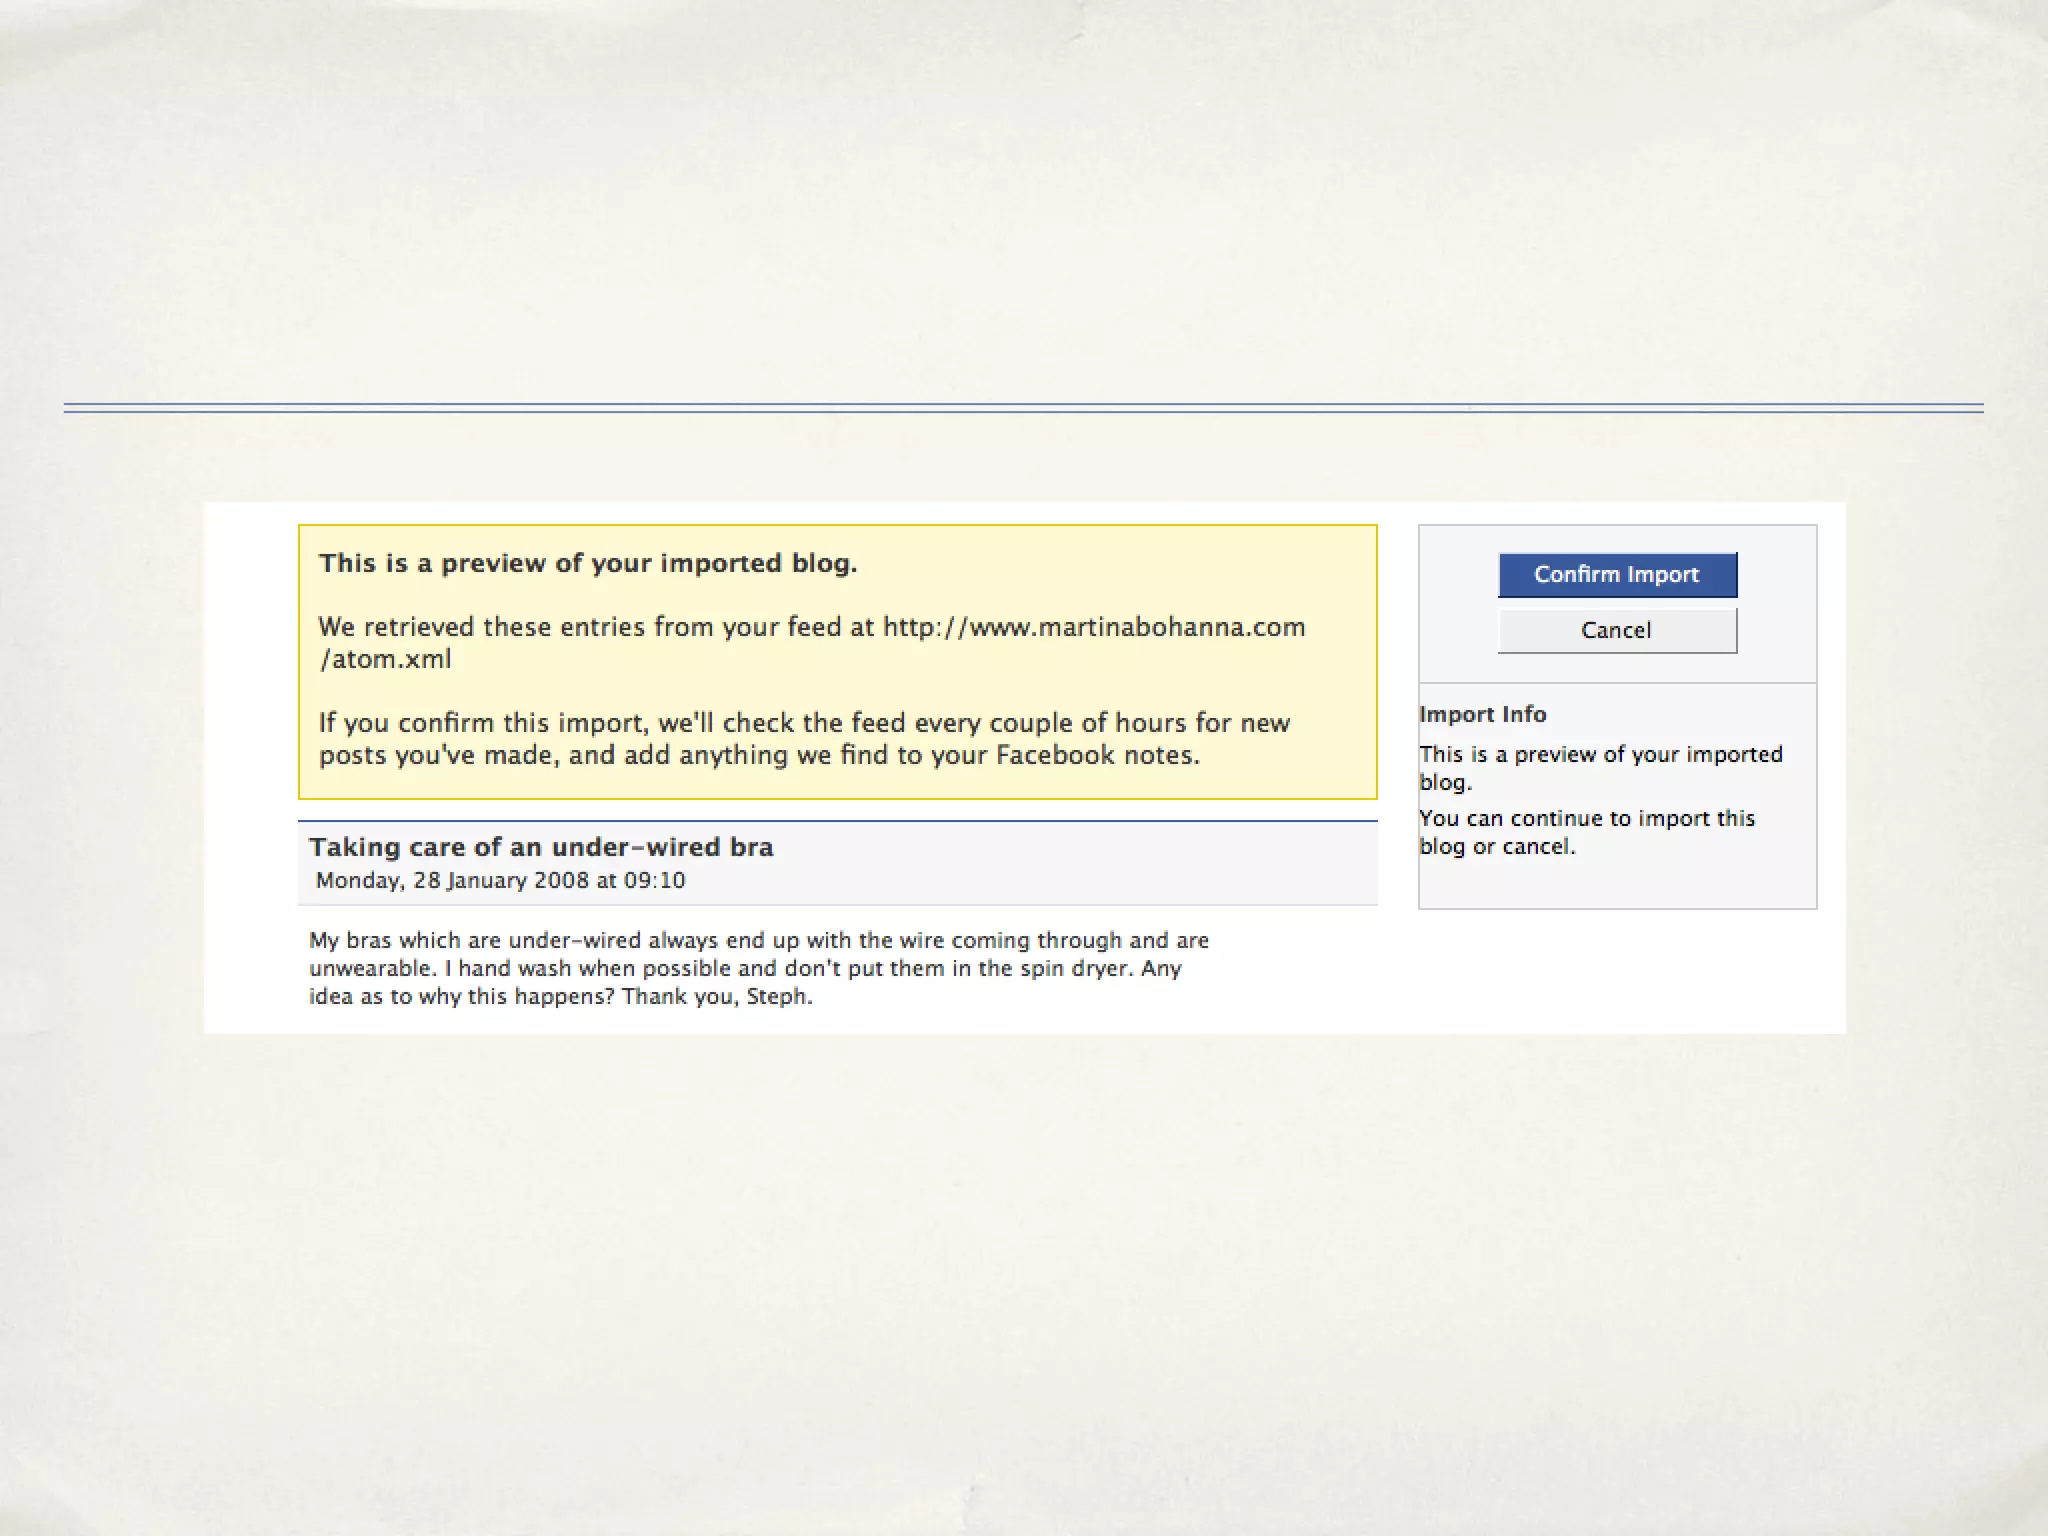
Task: Click the 'Thank you, Steph.' line
Action: (x=716, y=997)
